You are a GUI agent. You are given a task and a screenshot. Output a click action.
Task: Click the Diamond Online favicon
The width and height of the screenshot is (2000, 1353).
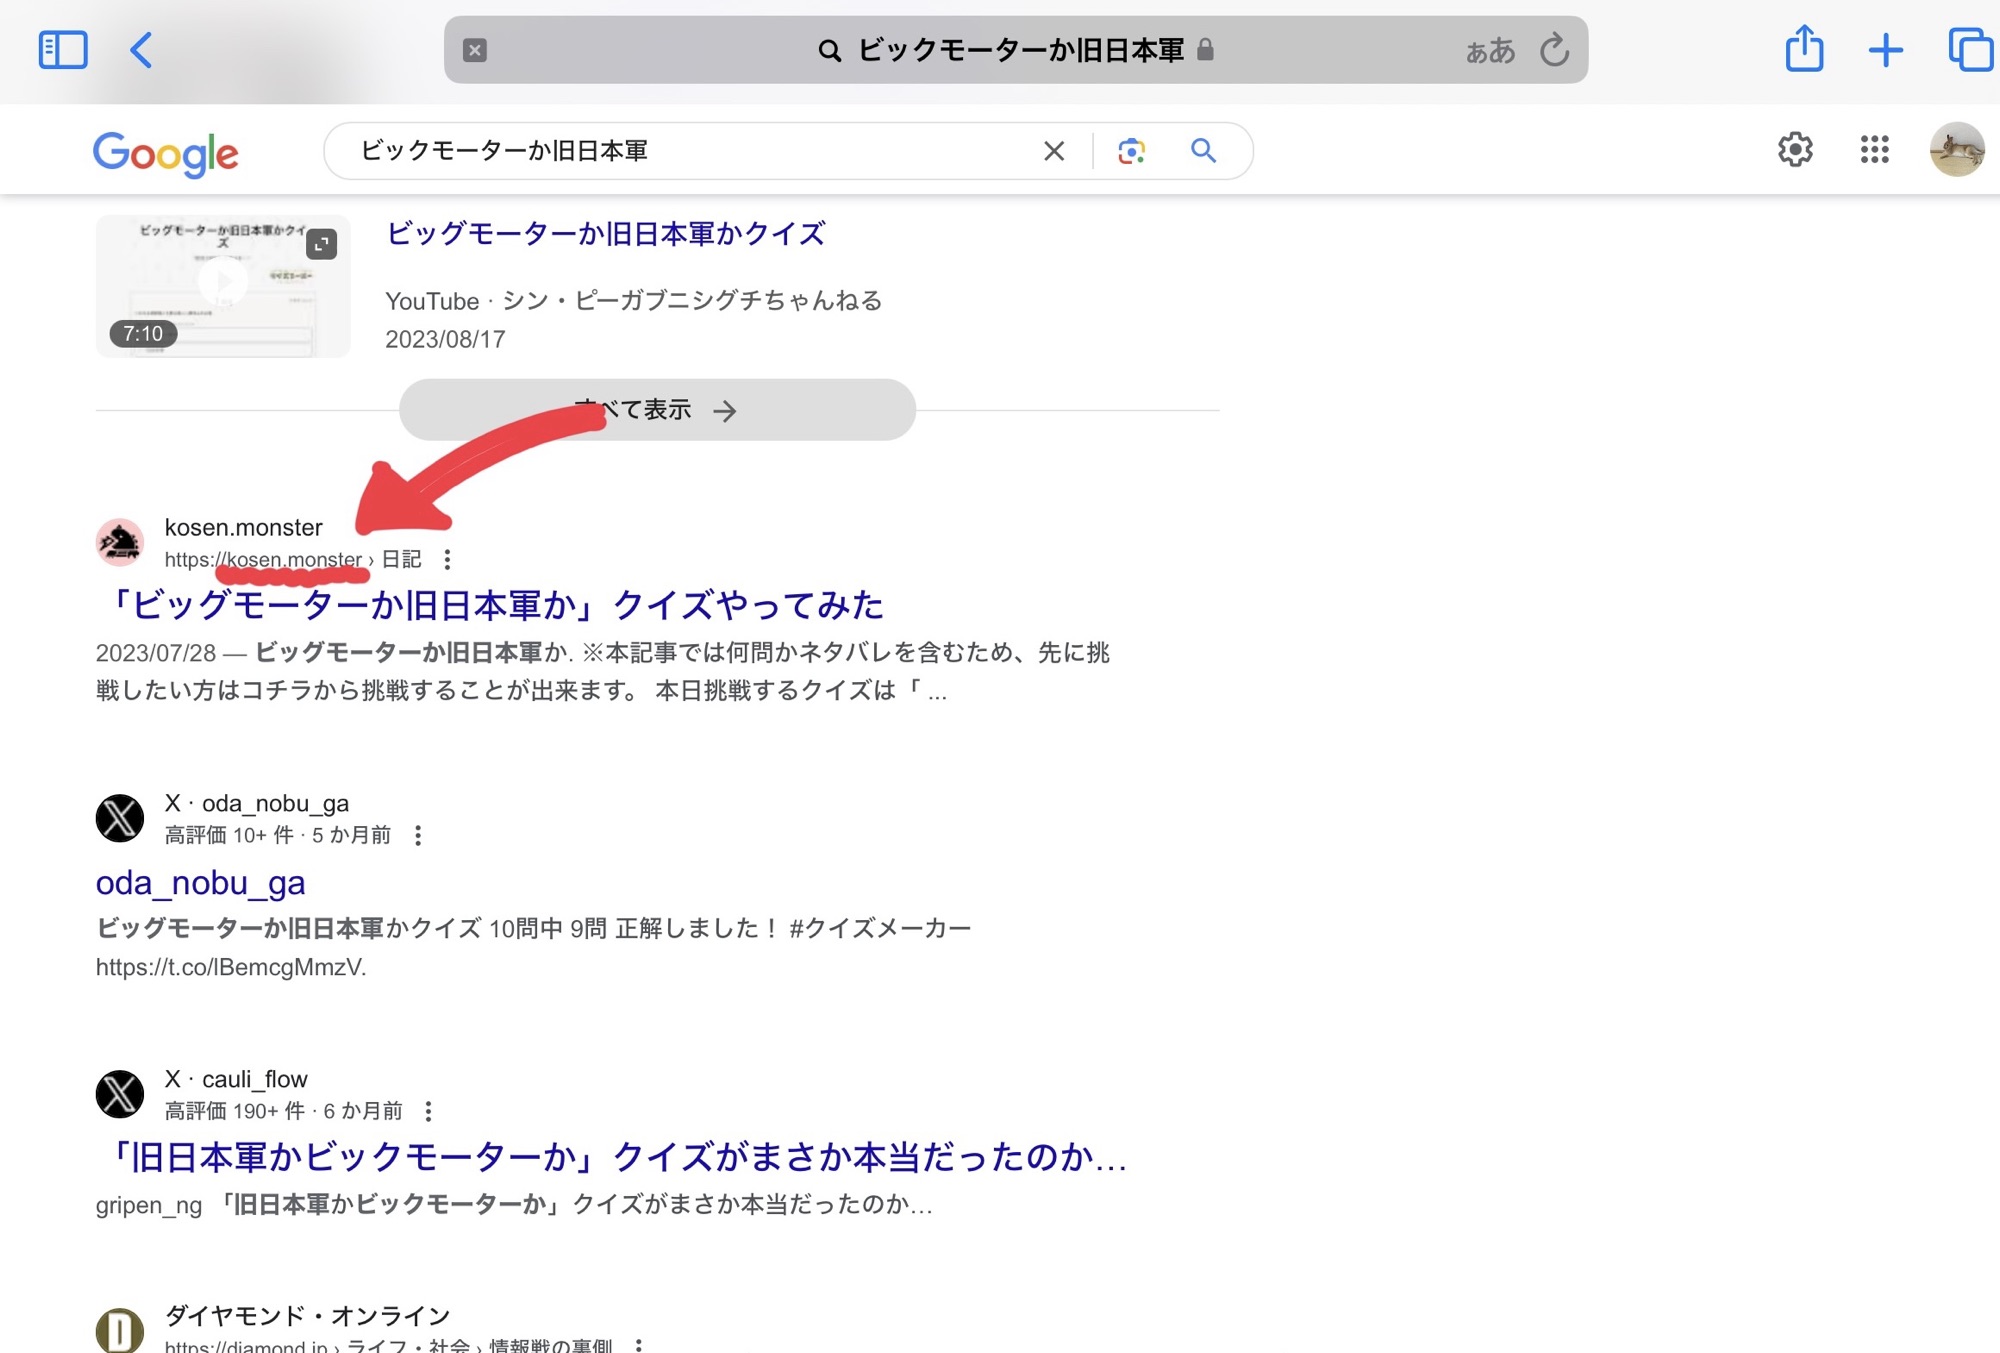[120, 1330]
